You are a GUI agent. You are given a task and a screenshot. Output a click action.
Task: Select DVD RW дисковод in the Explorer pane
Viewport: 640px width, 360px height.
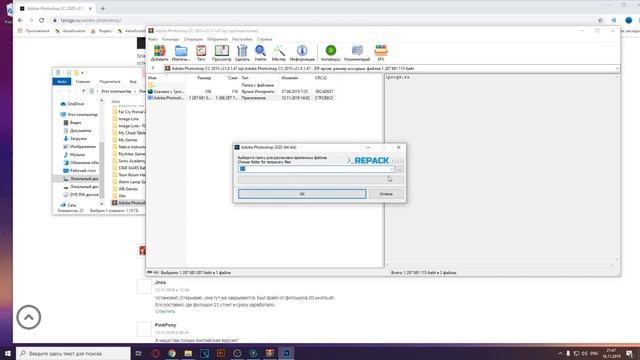point(81,195)
